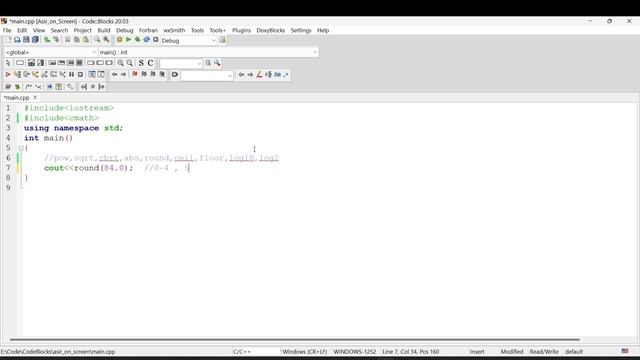Click the flag icon in the status bar

point(625,351)
